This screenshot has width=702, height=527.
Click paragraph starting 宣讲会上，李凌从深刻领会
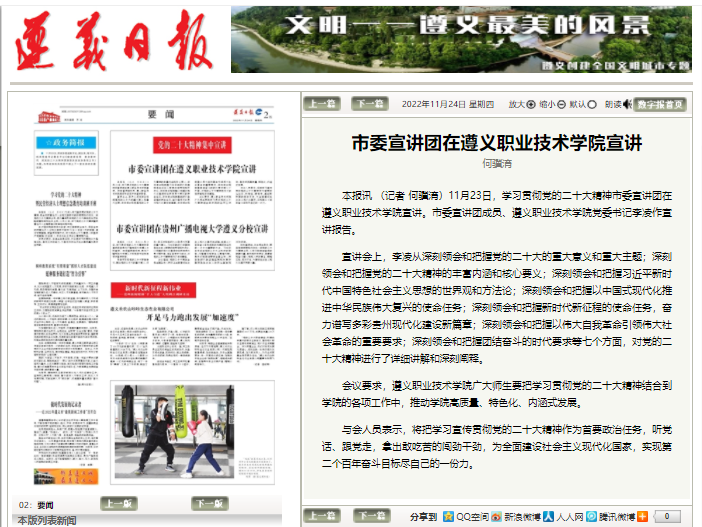pyautogui.click(x=497, y=308)
